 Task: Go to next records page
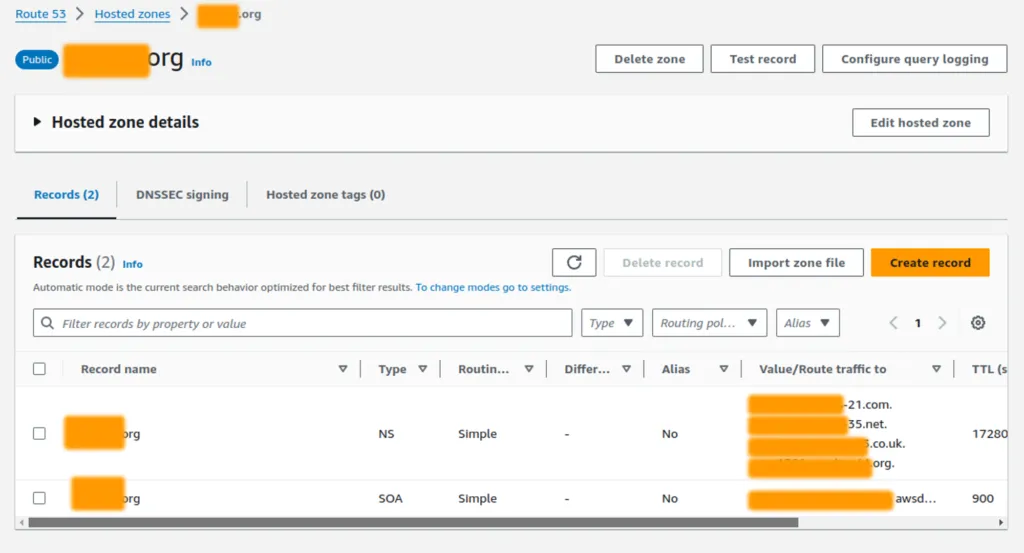(x=942, y=323)
